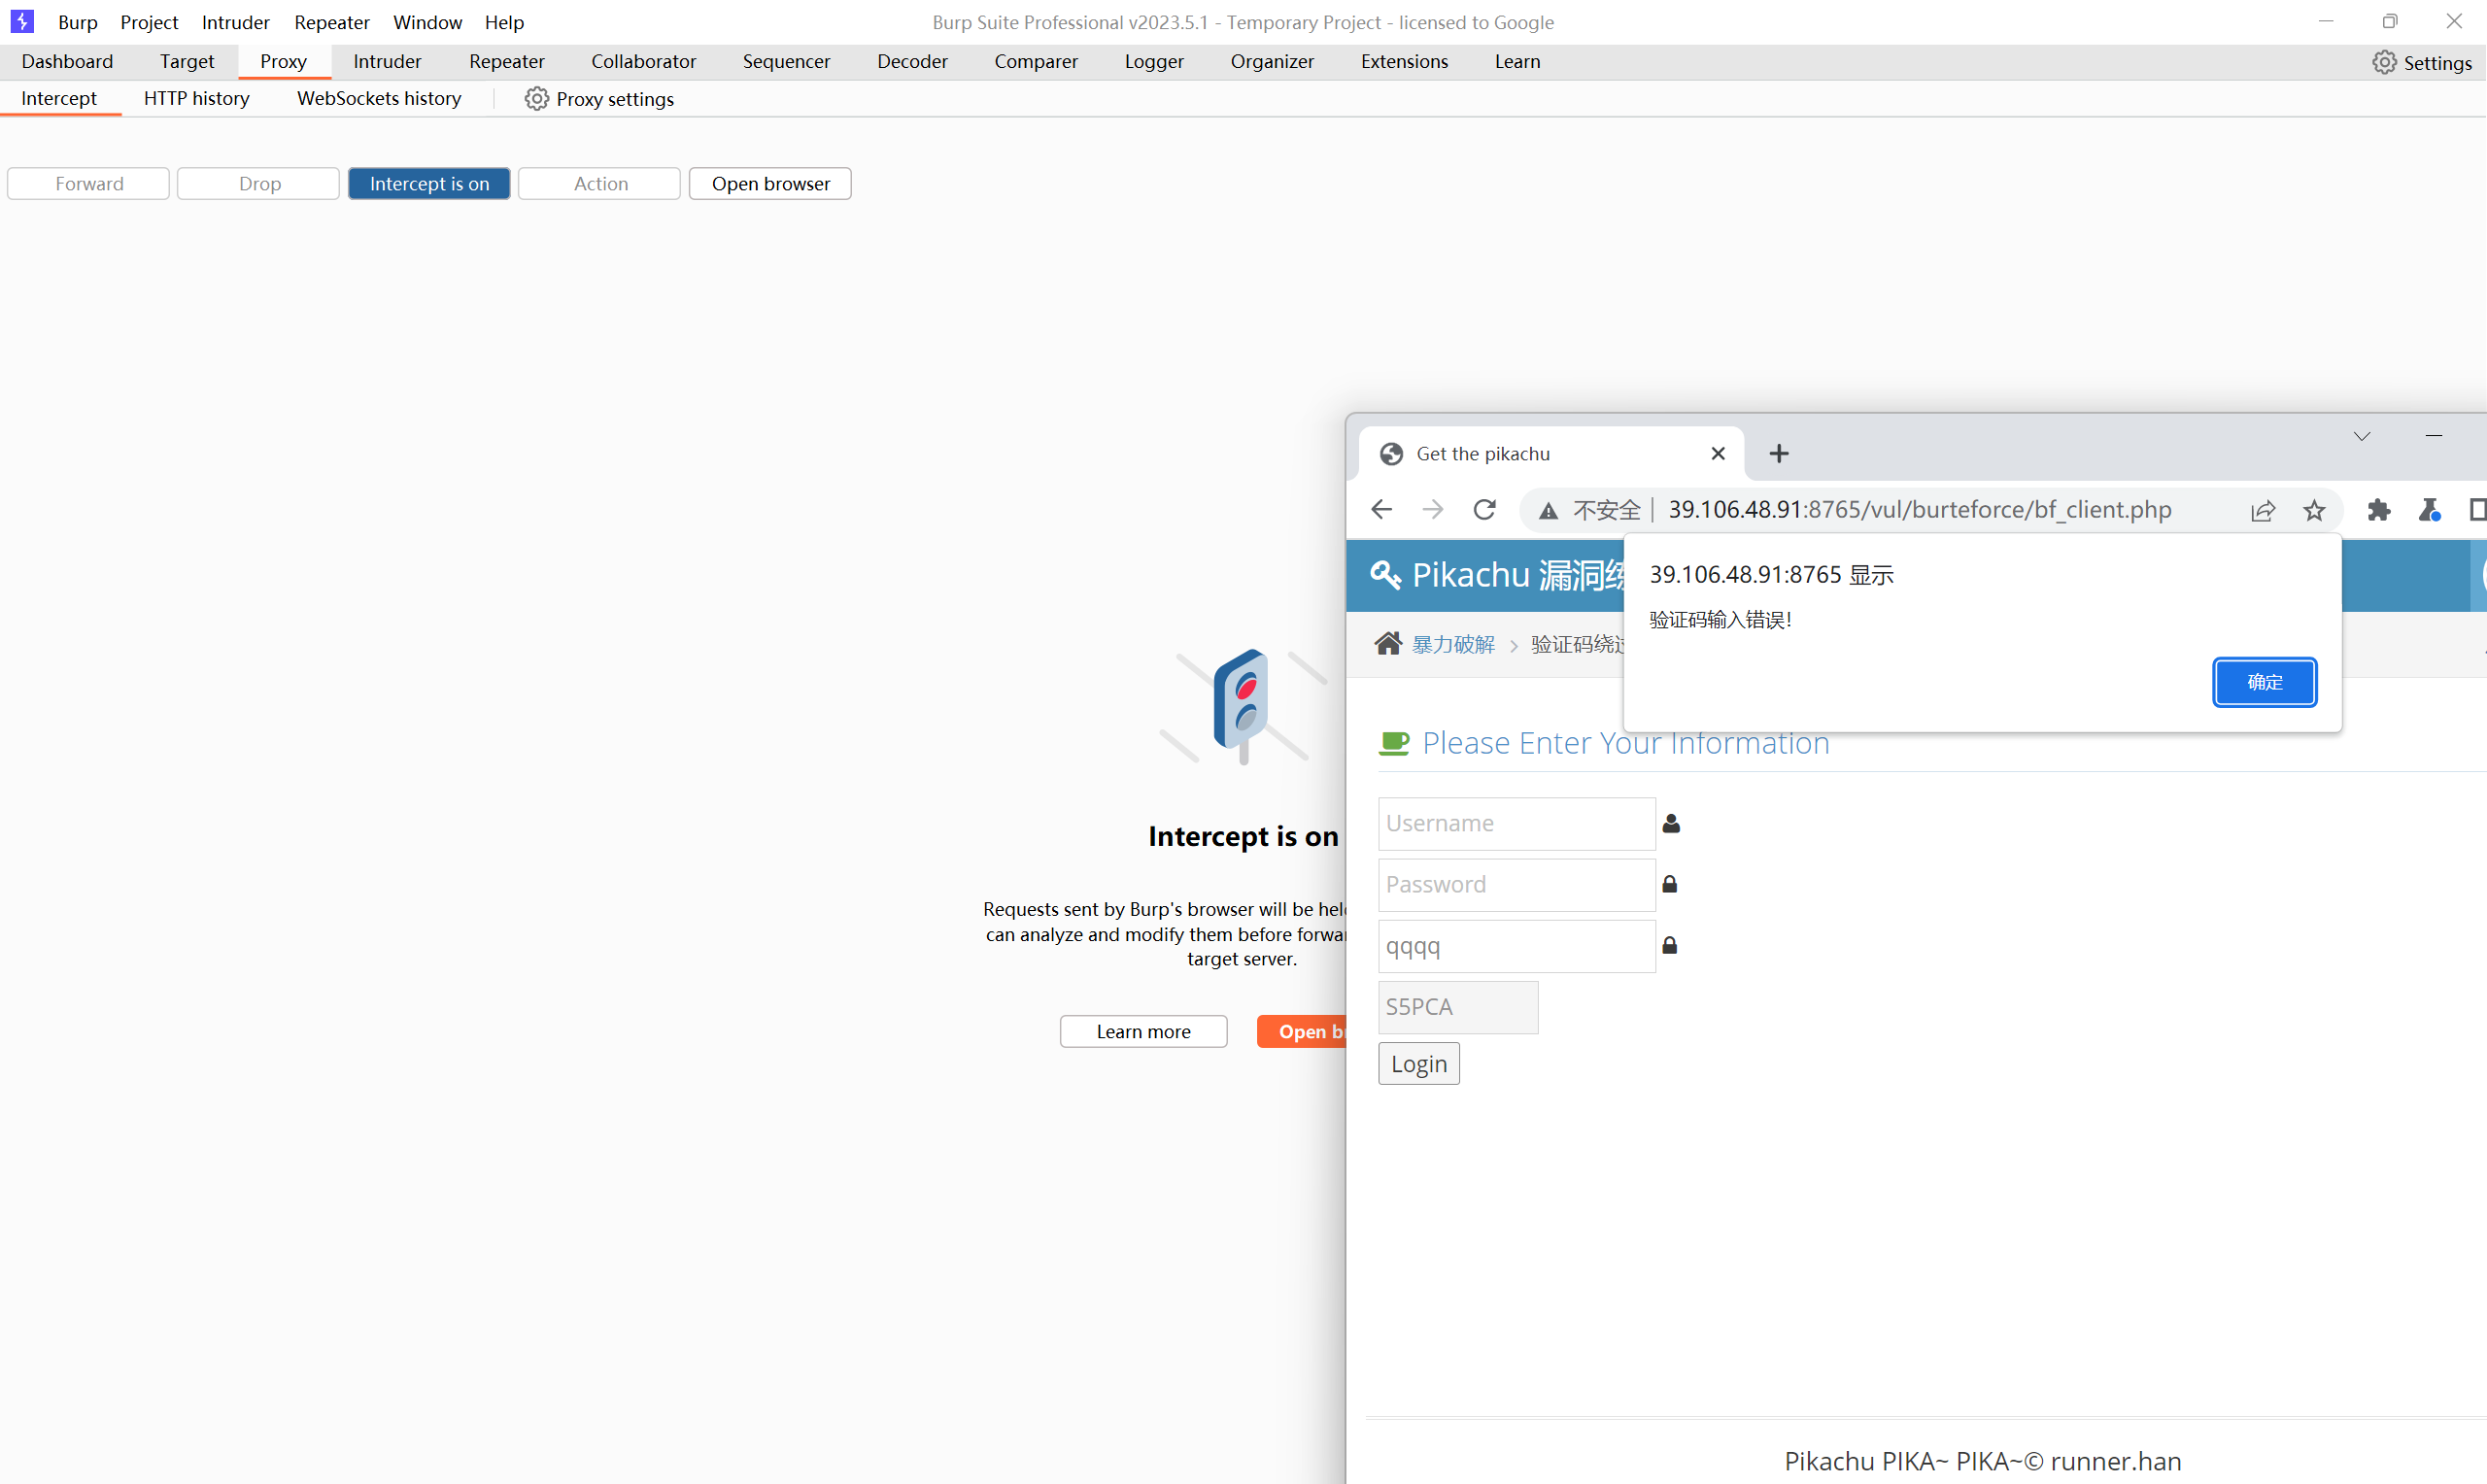Screen dimensions: 2487x1484
Task: Click the browser reload icon
Action: (1485, 510)
